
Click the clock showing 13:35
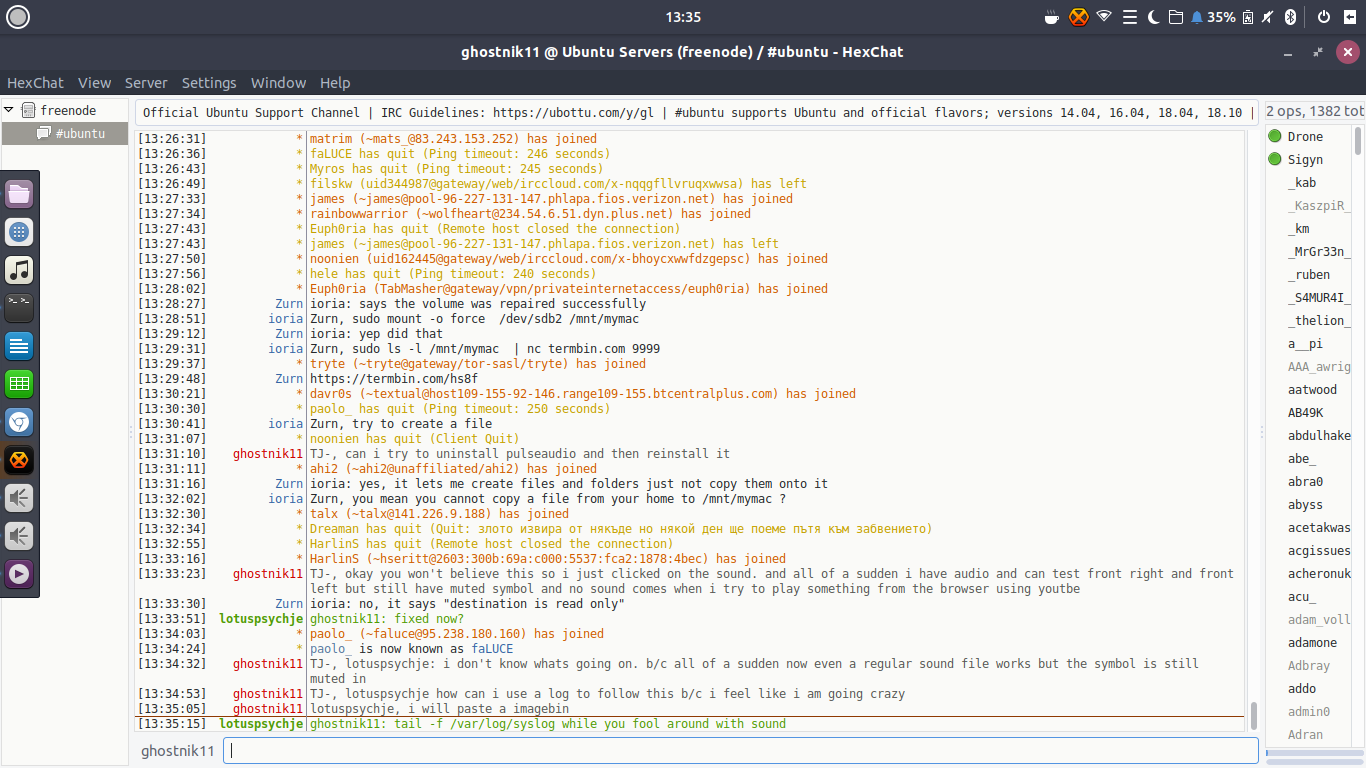click(x=683, y=16)
